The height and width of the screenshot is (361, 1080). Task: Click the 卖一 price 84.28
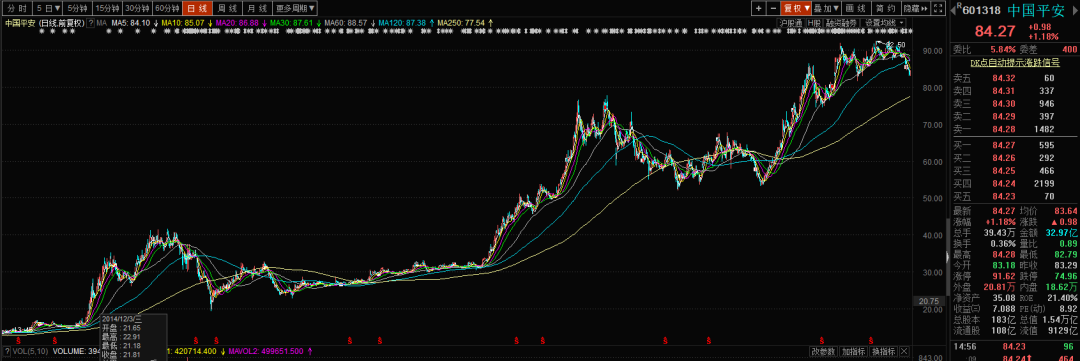(x=1003, y=130)
